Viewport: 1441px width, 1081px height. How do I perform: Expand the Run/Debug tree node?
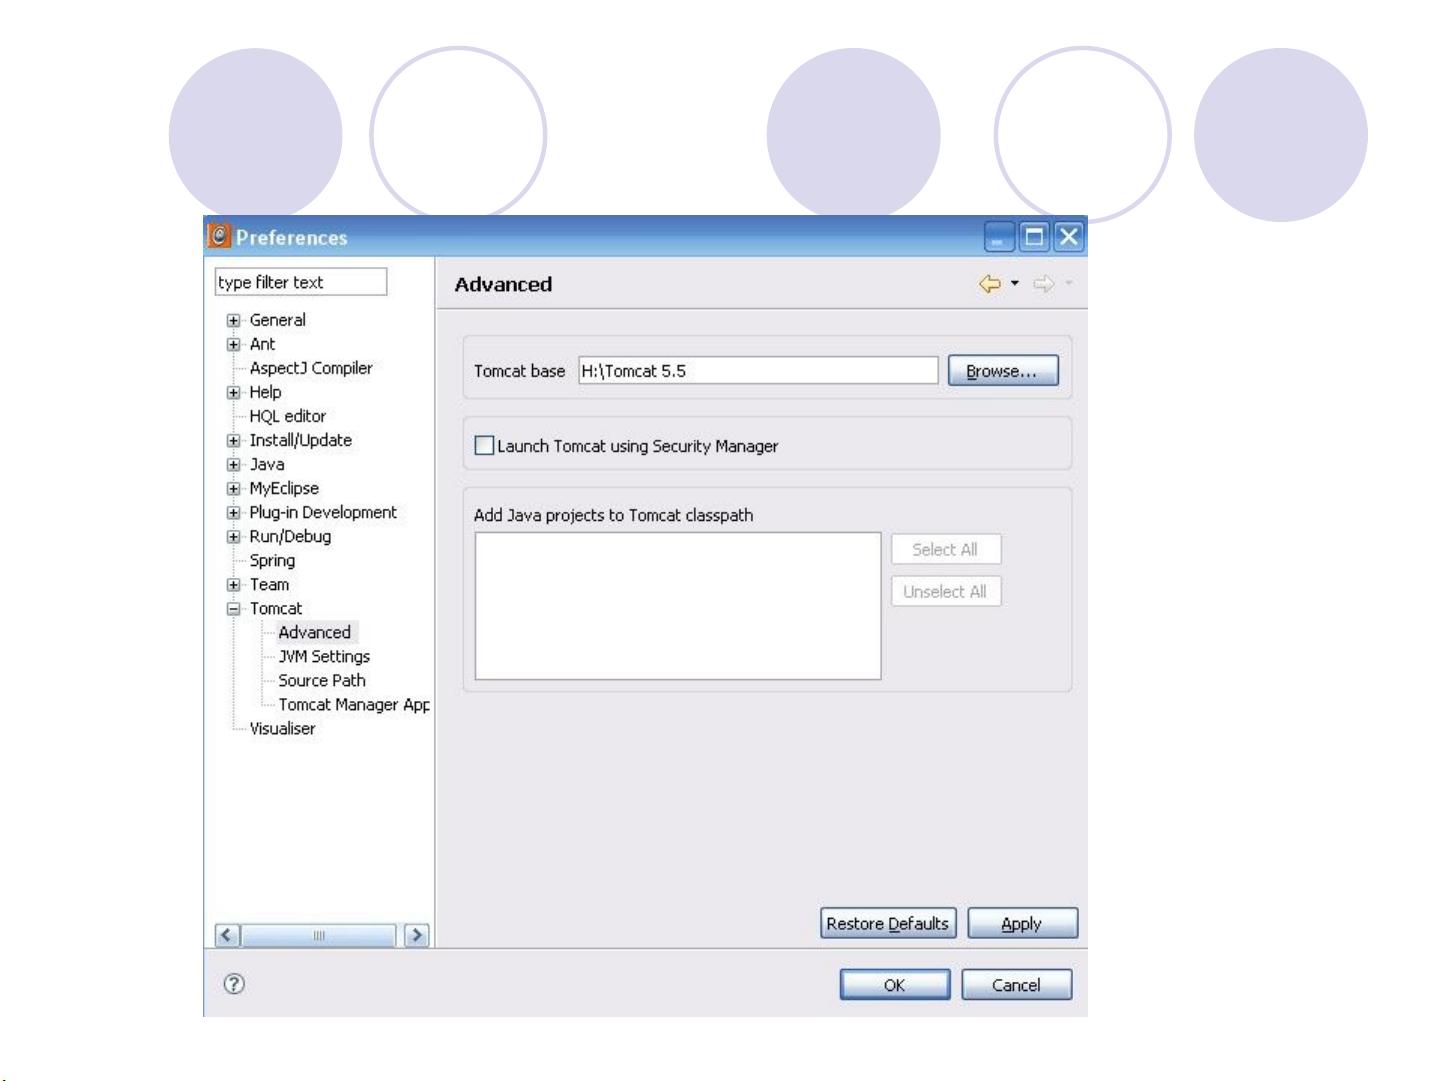pyautogui.click(x=233, y=537)
